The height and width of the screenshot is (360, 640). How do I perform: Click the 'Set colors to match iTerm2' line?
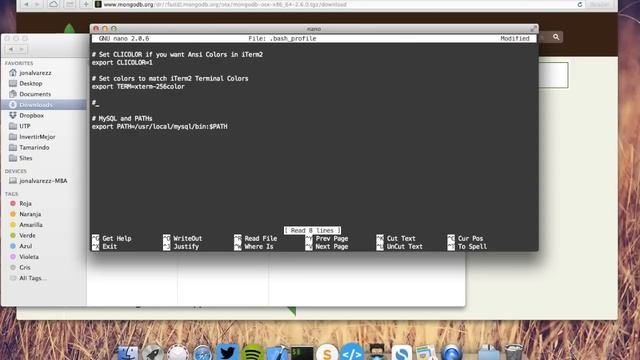[x=170, y=78]
